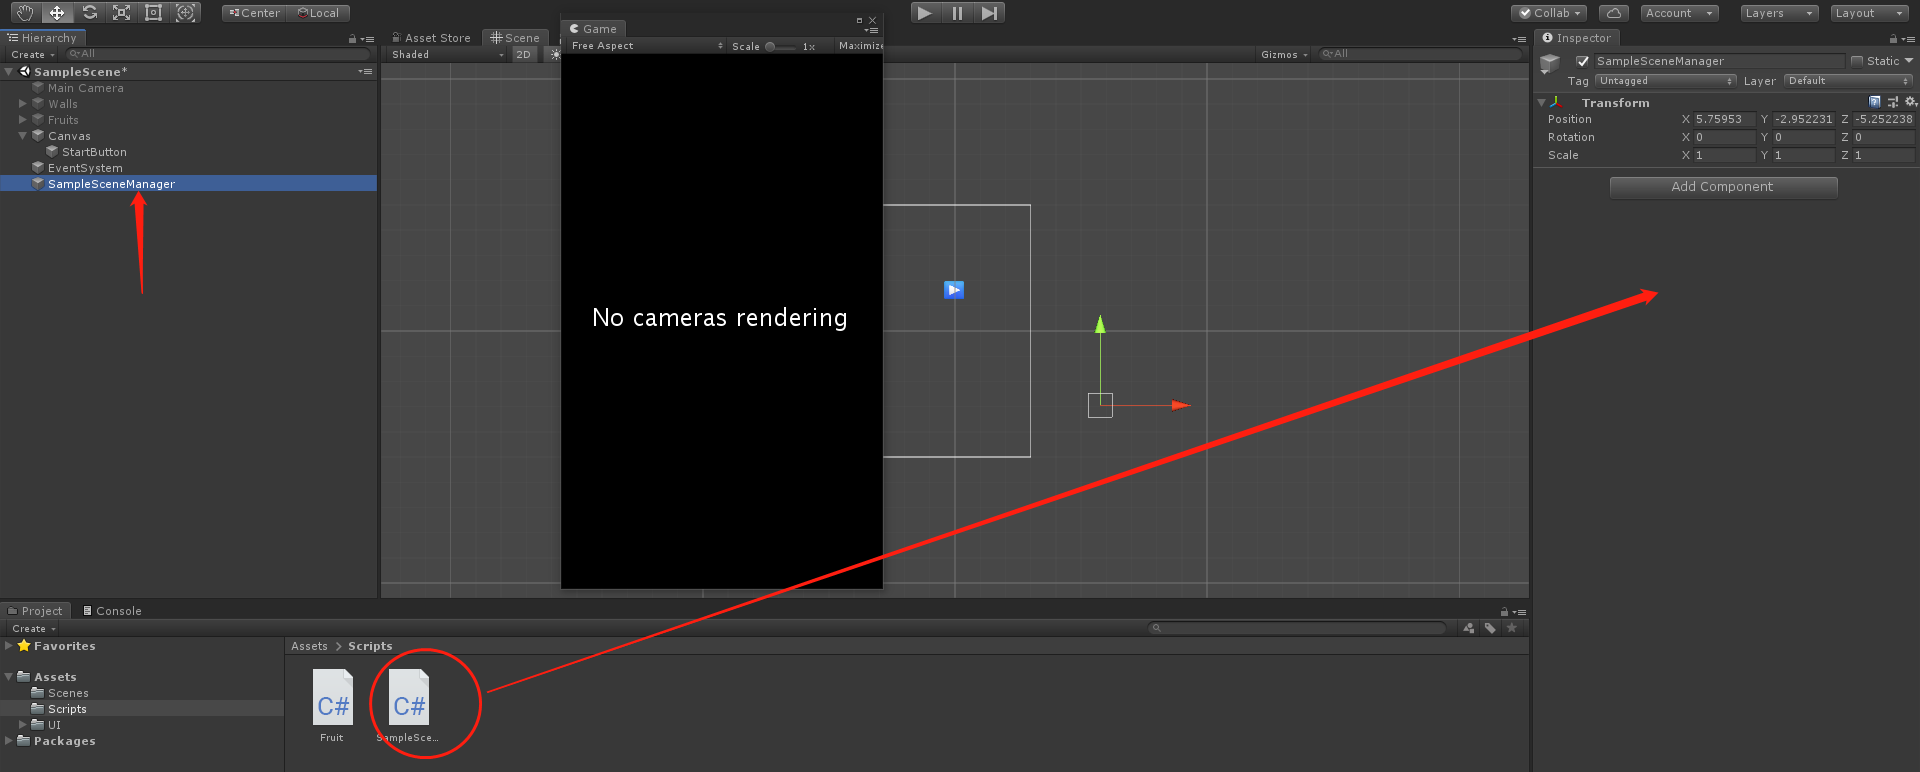Click the Pause button
The height and width of the screenshot is (772, 1920).
(x=957, y=13)
